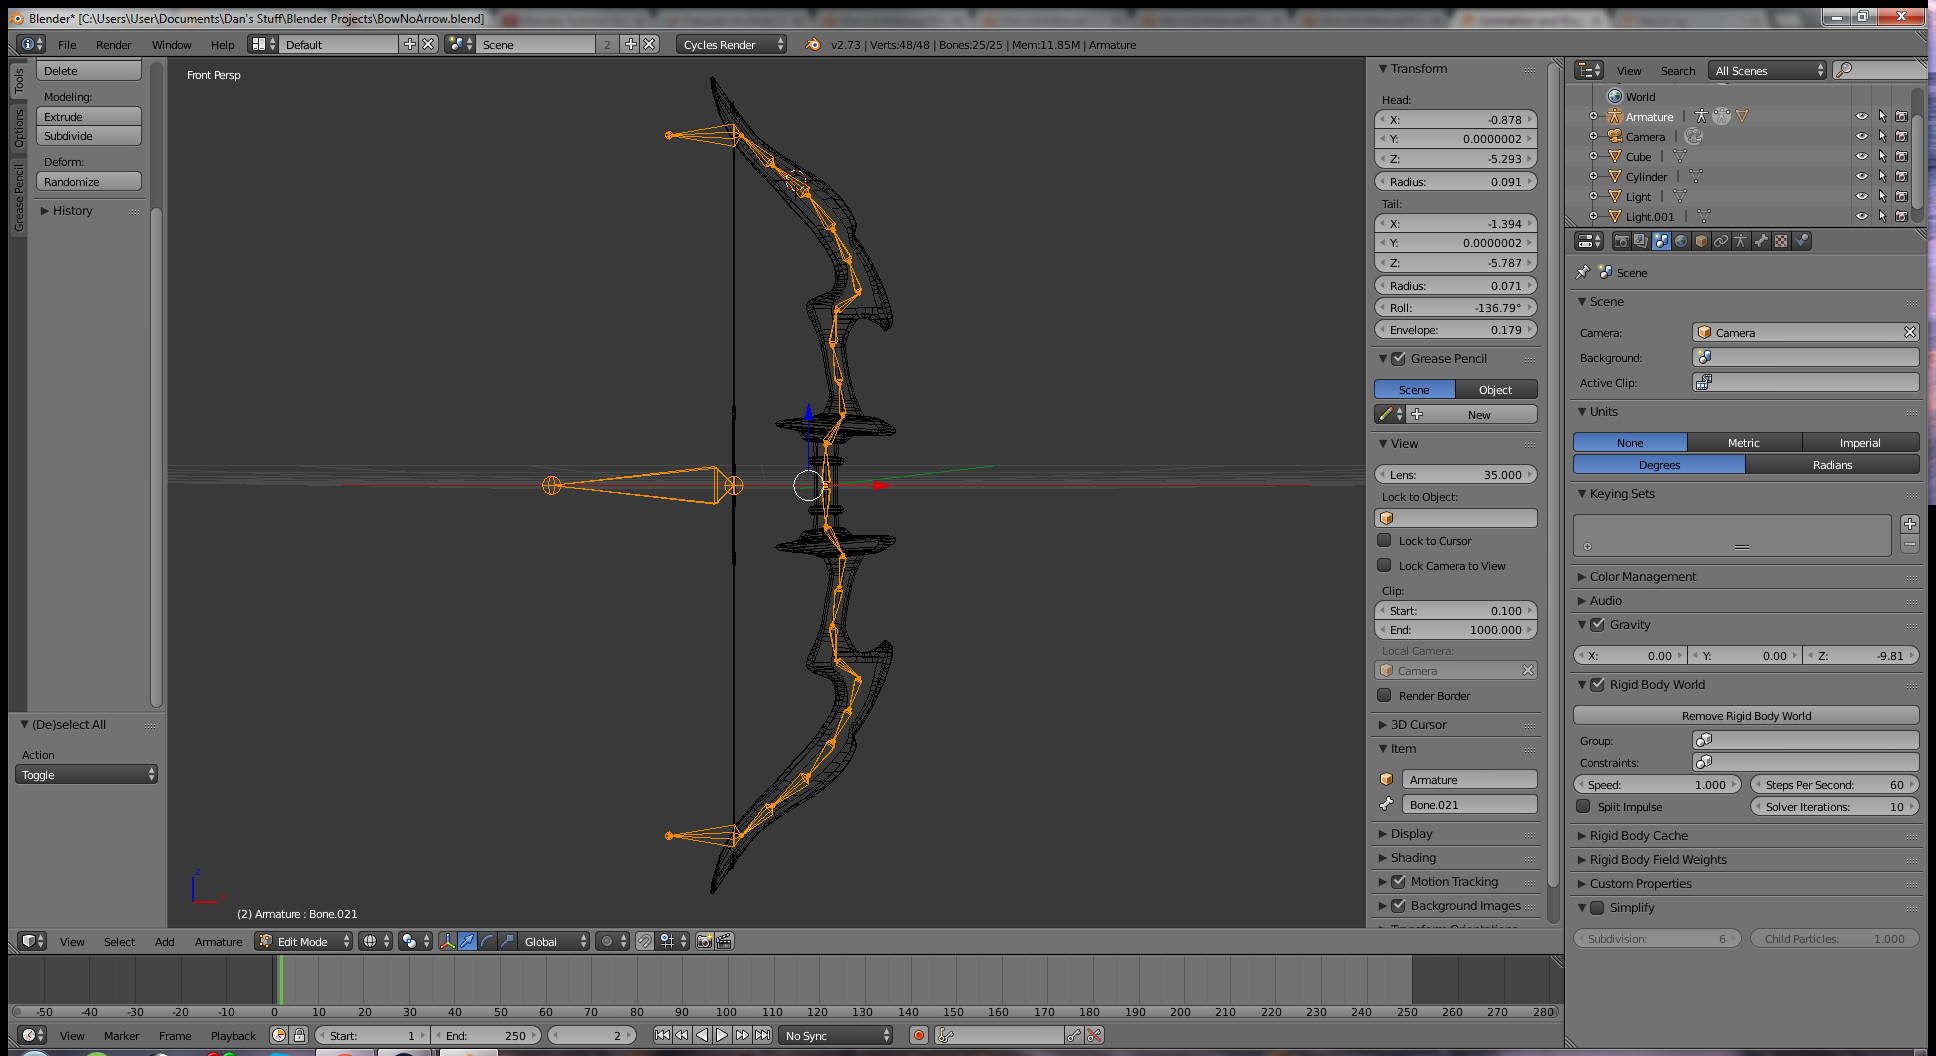The image size is (1936, 1056).
Task: Toggle the timeline frame range lock icon
Action: coord(299,1035)
